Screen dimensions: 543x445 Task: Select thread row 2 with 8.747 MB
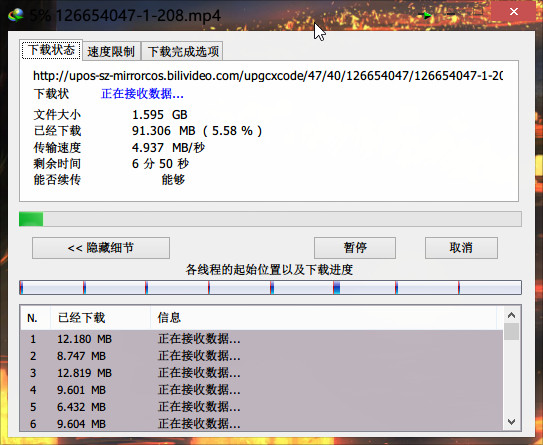point(261,356)
